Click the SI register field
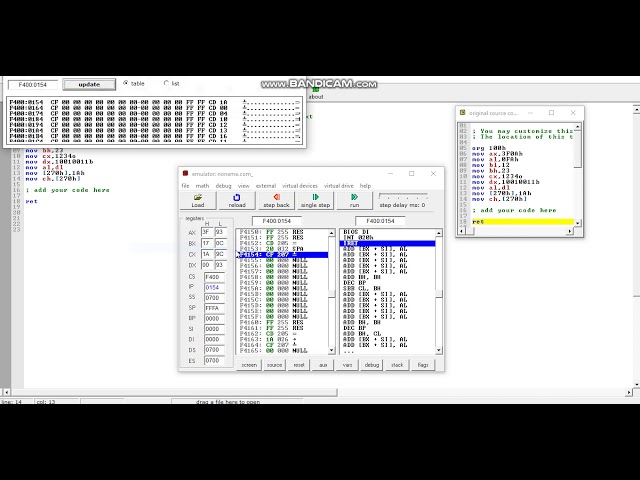Image resolution: width=640 pixels, height=480 pixels. [x=214, y=329]
